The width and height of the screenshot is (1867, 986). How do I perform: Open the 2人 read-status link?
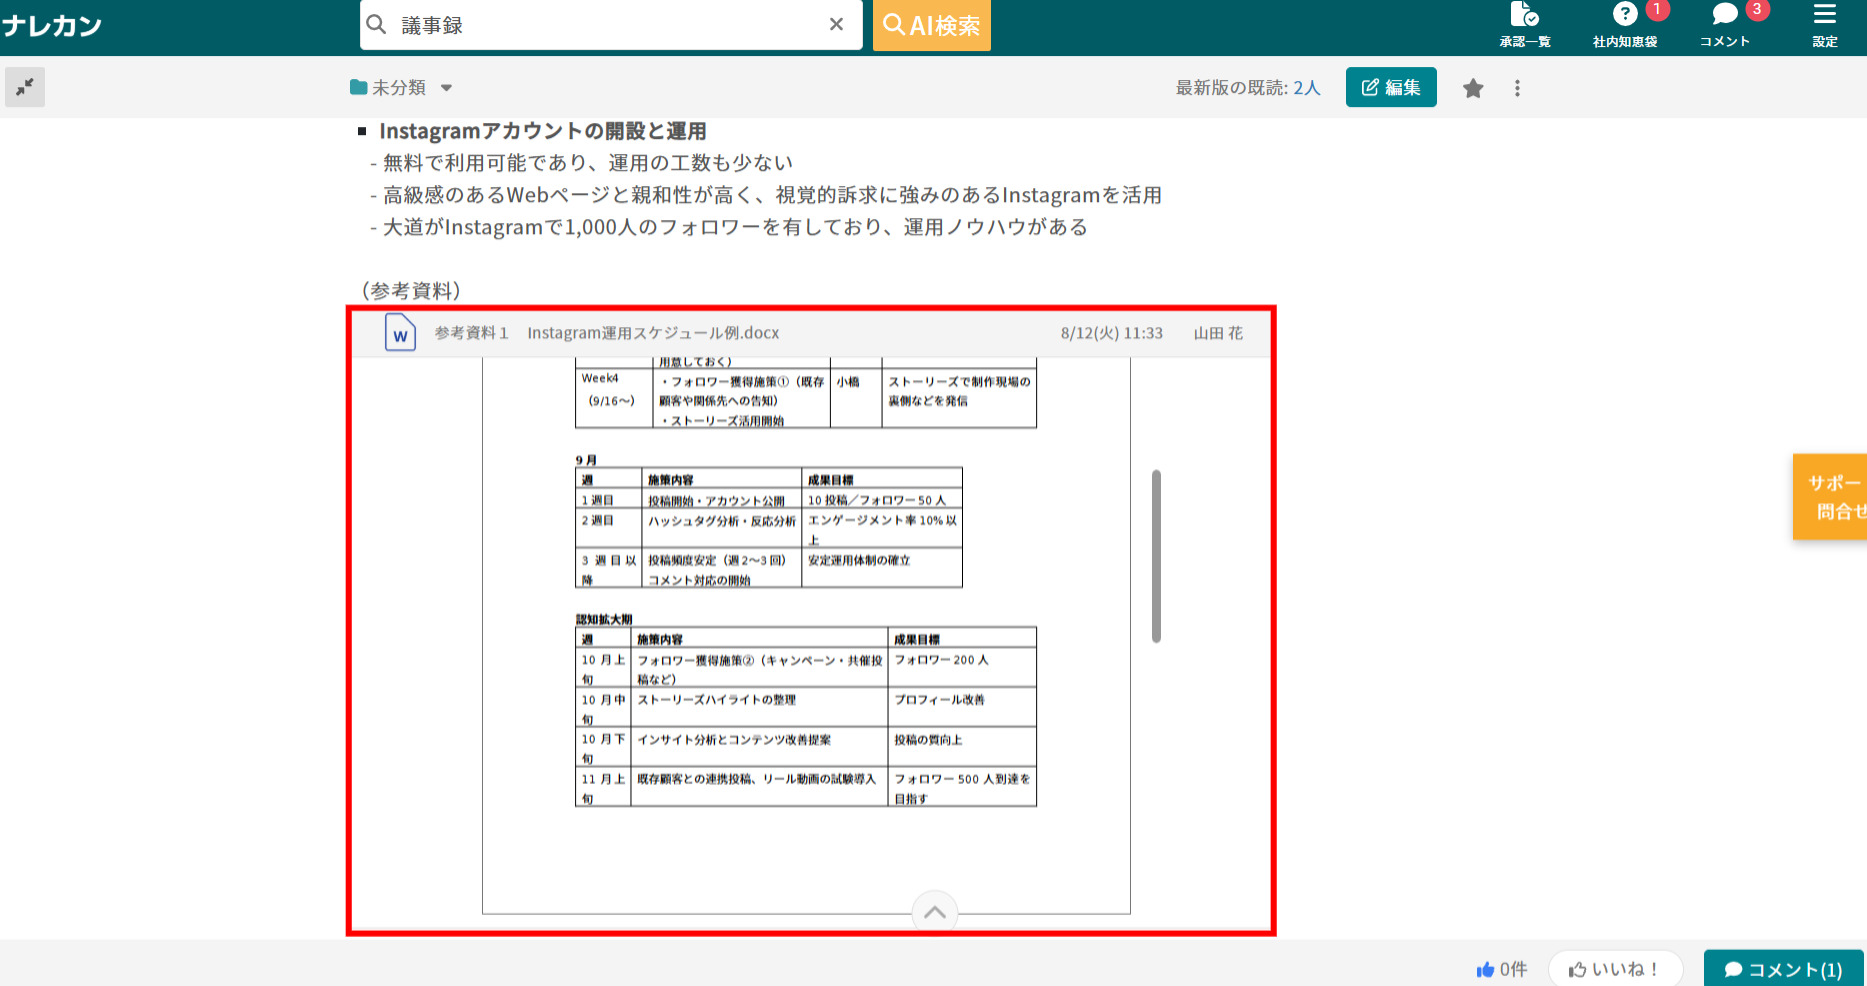point(1305,88)
